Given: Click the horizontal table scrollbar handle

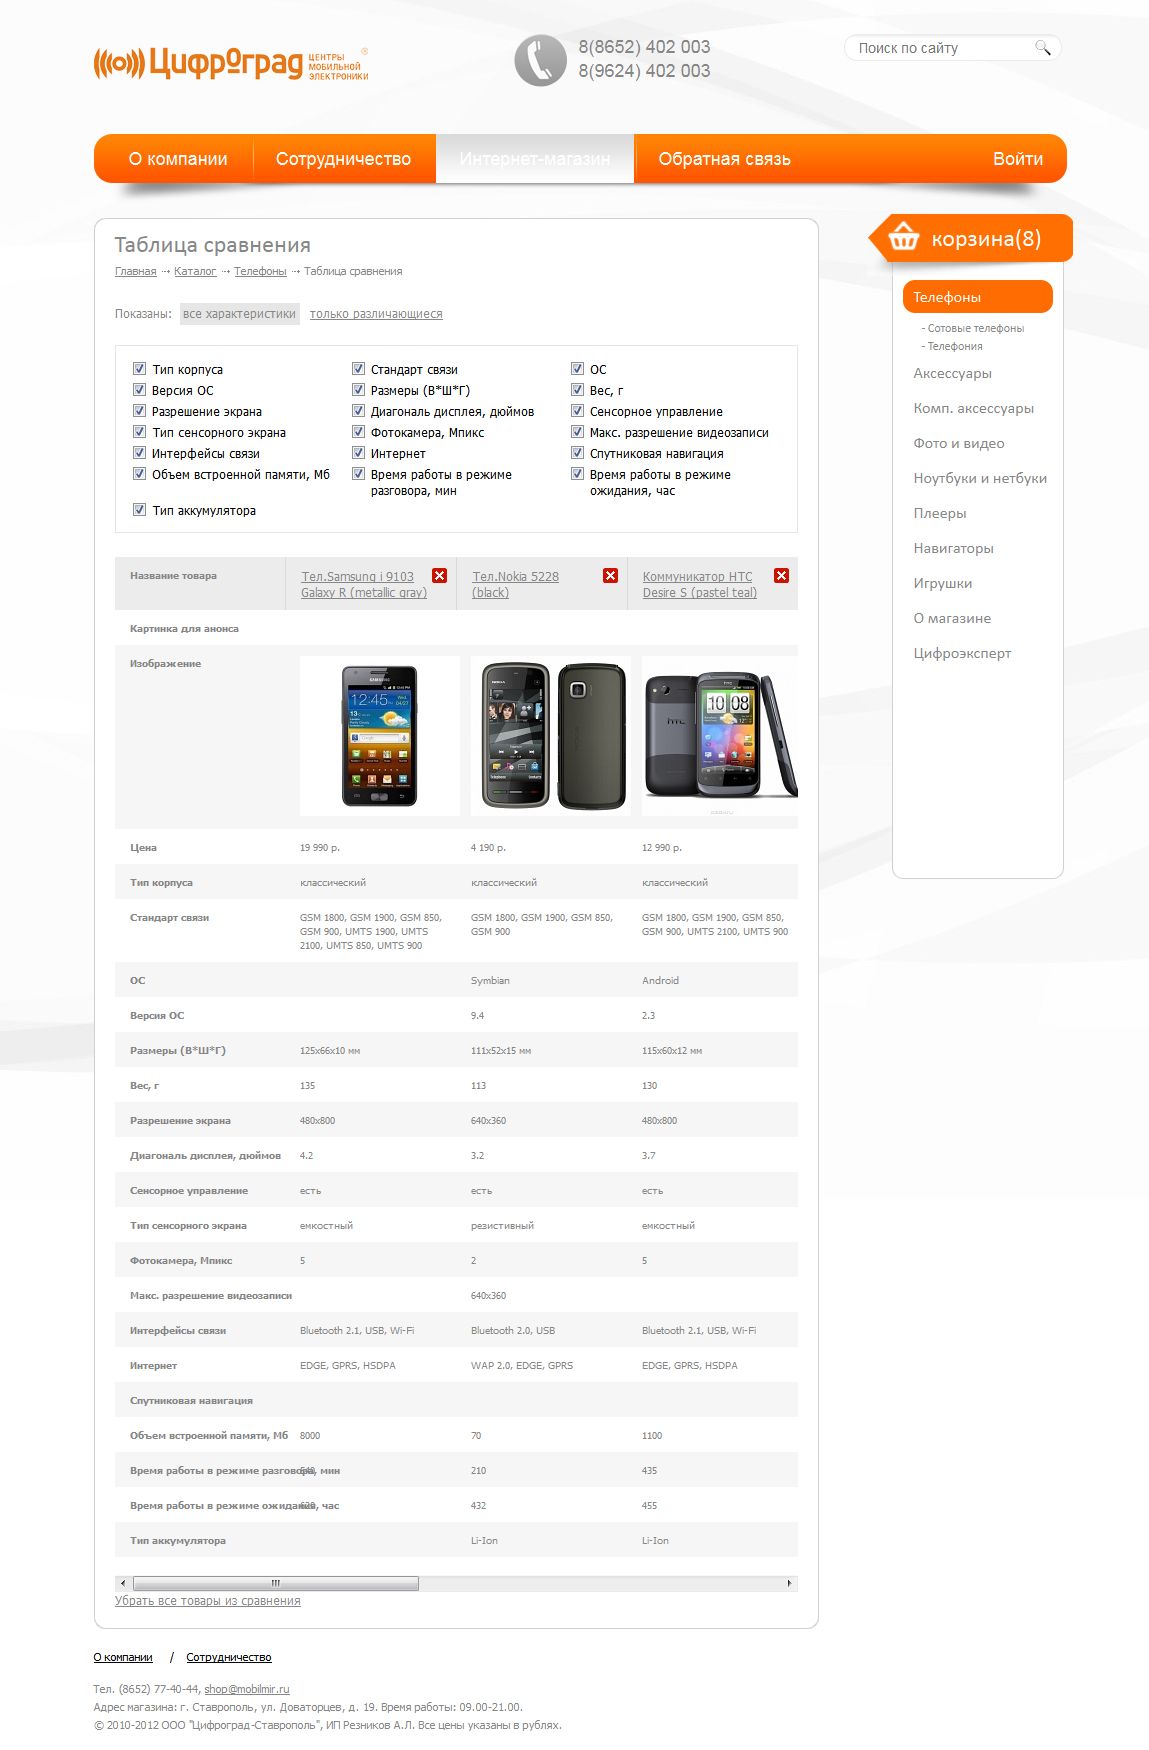Looking at the screenshot, I should [x=276, y=1583].
